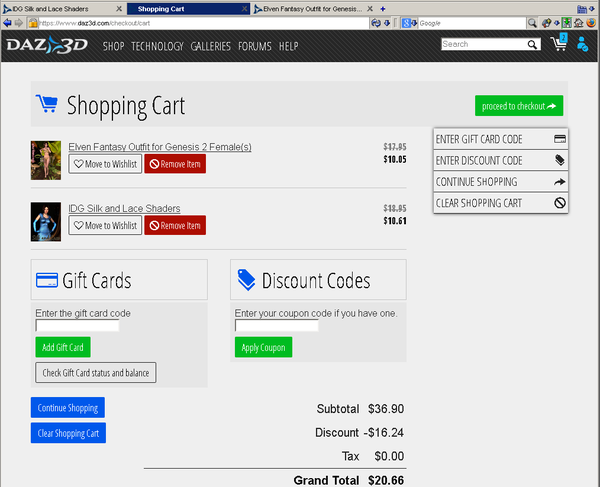This screenshot has width=600, height=487.
Task: Select CLEAR SHOPPING CART in side menu
Action: tap(501, 203)
